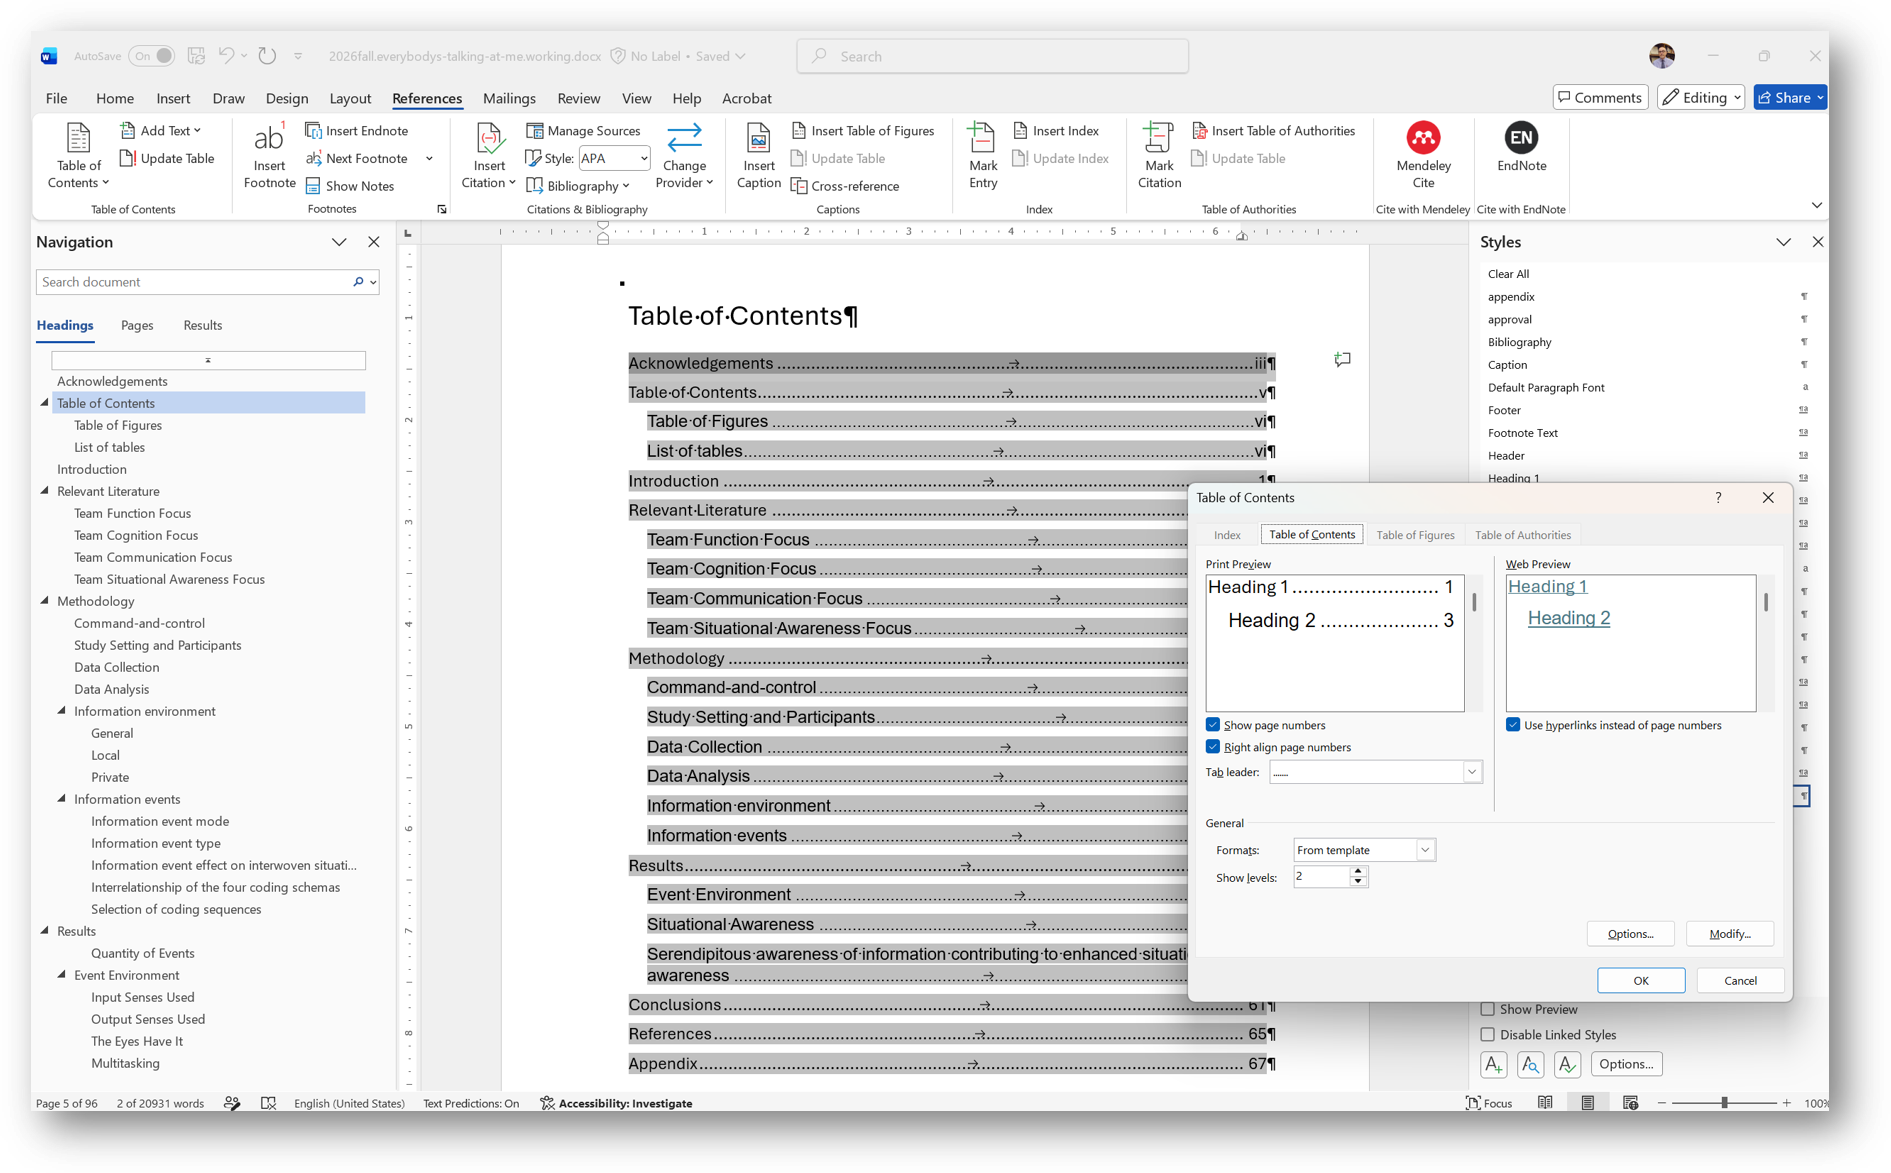Launch Mendeley Cite
This screenshot has width=1891, height=1173.
1423,155
